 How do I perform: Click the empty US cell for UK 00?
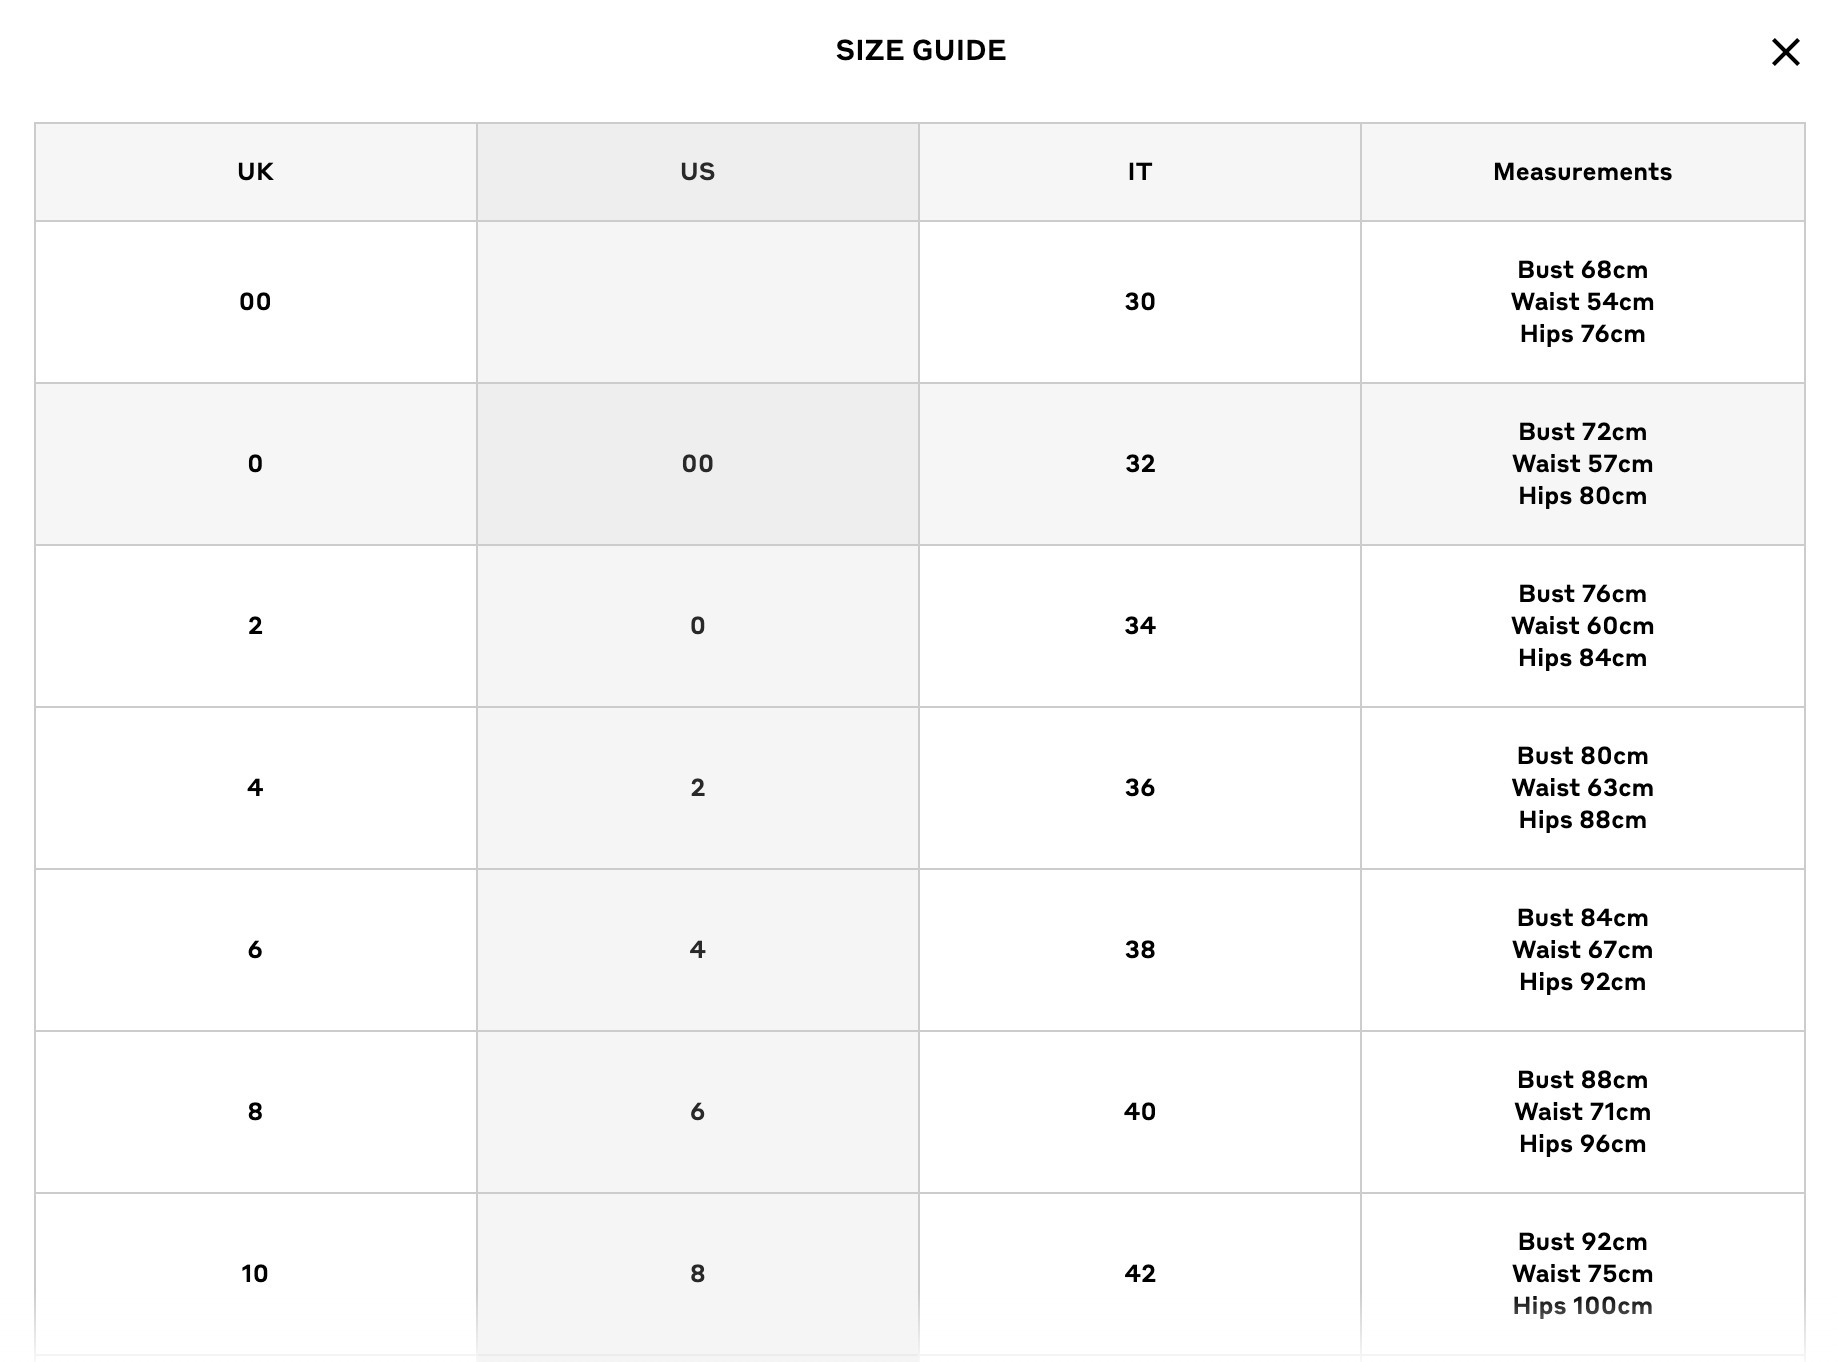[x=698, y=302]
